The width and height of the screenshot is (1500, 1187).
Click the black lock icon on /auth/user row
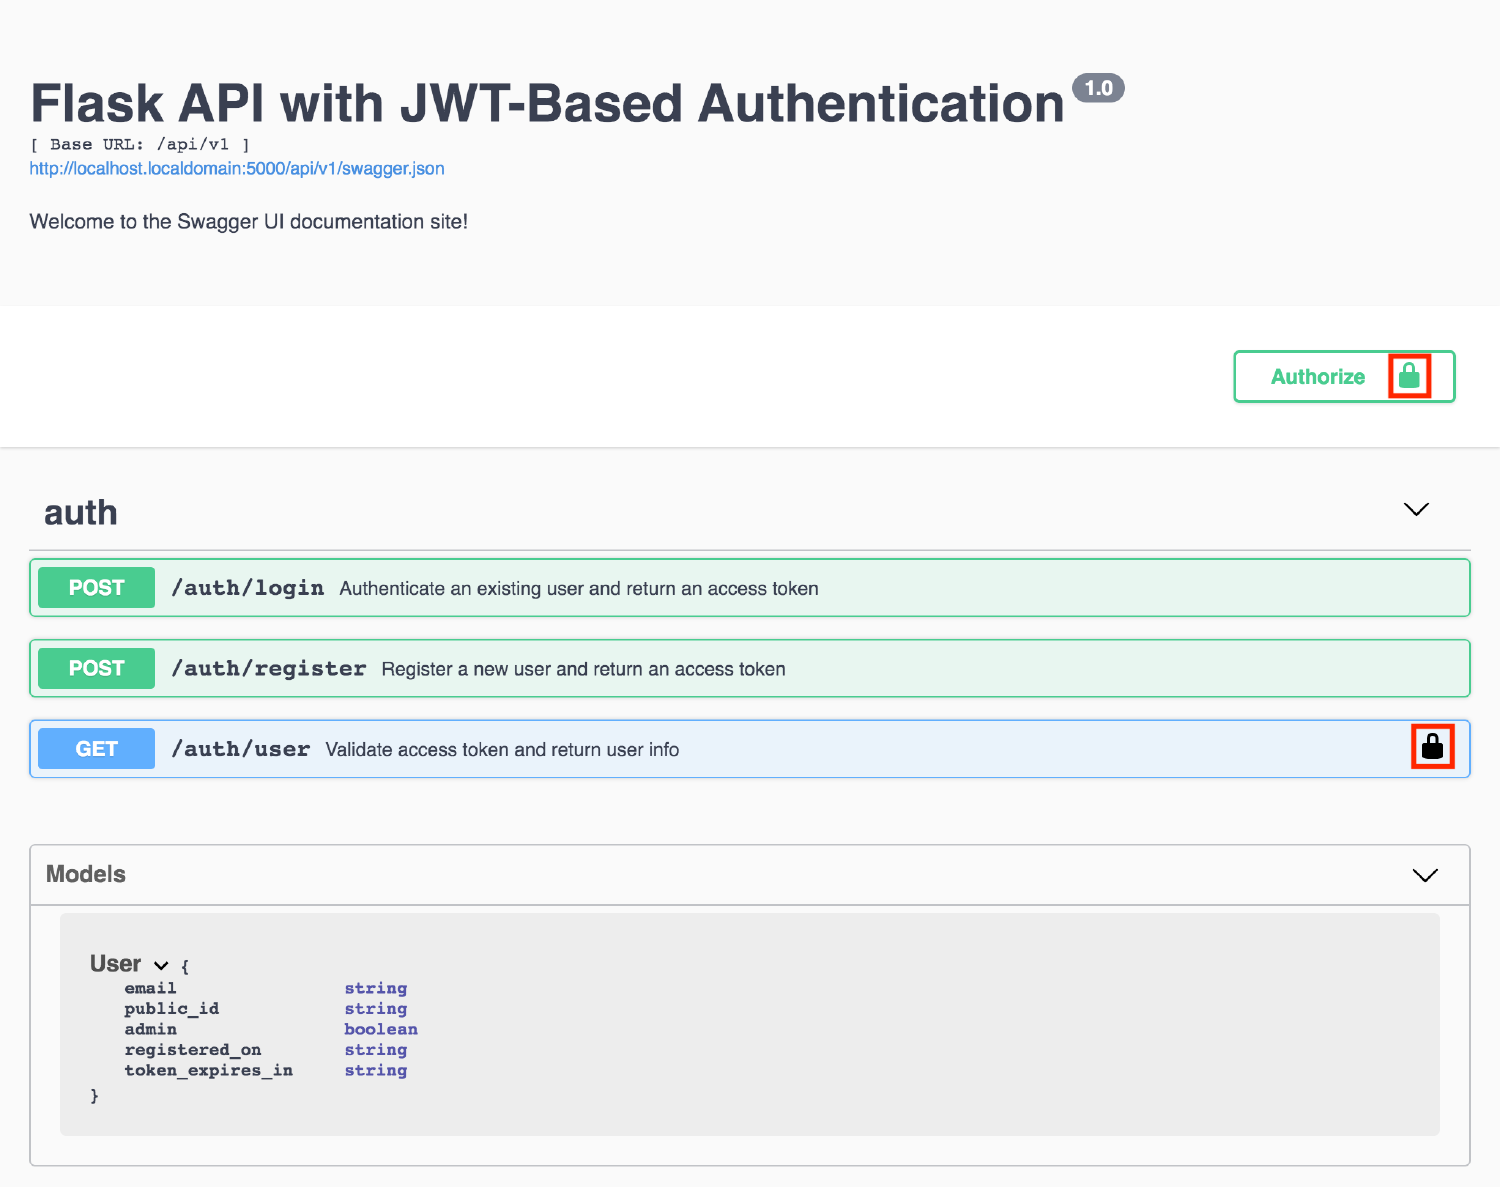[1432, 746]
